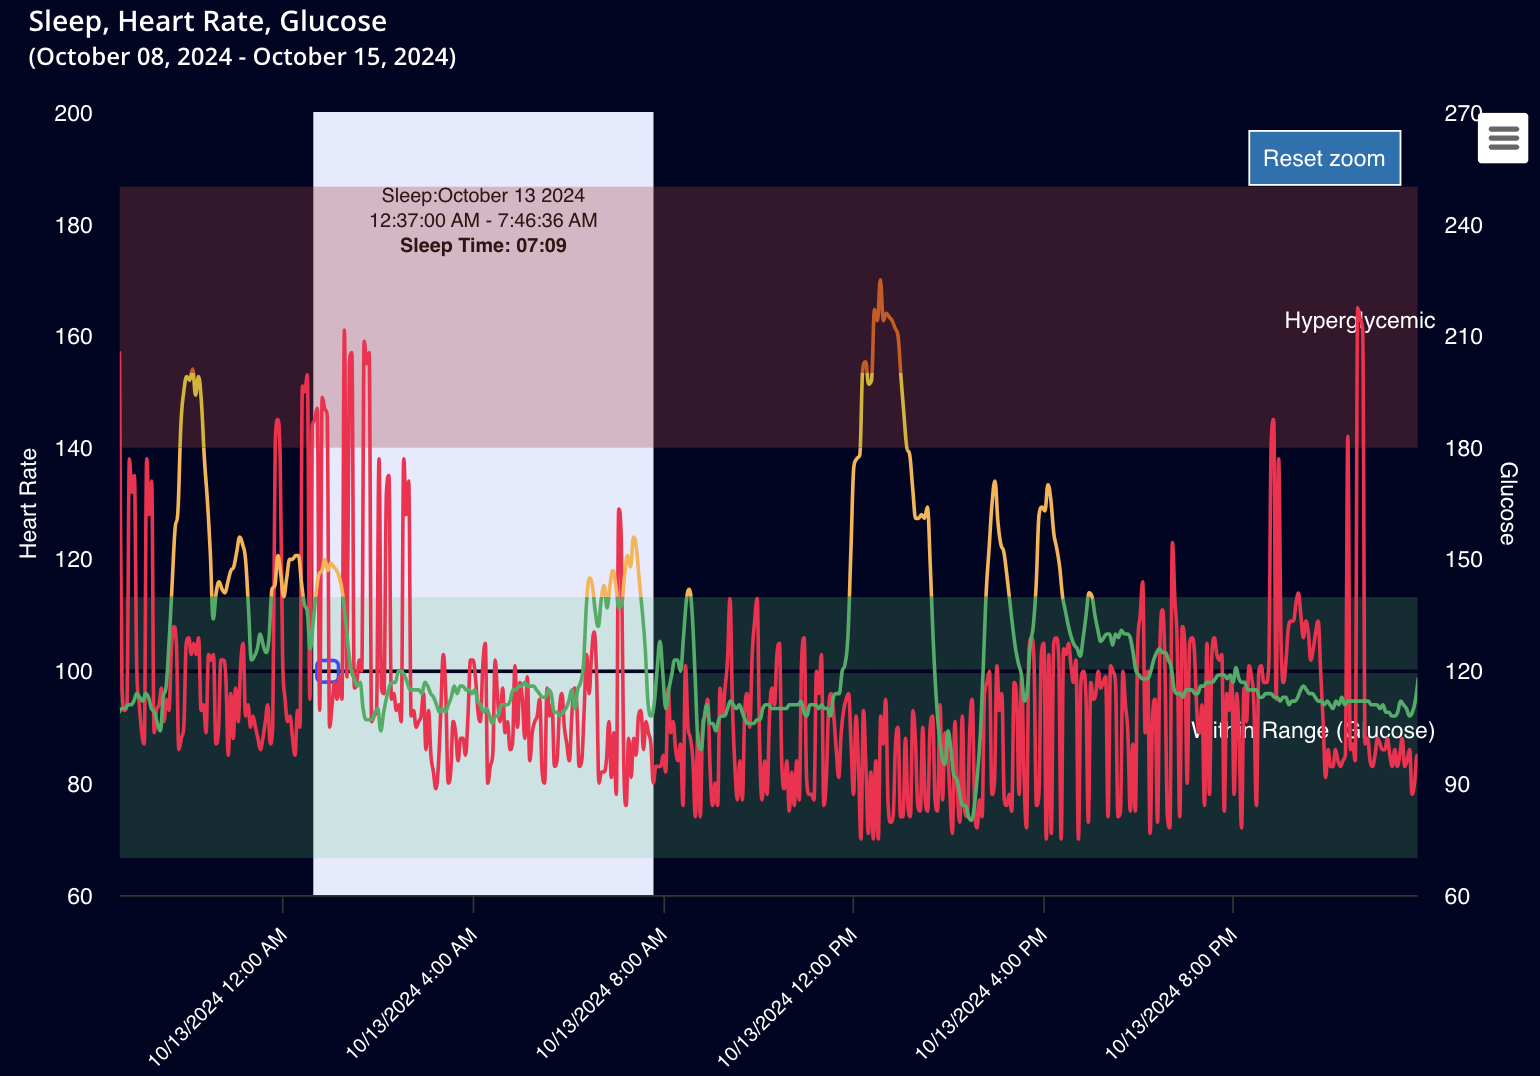The height and width of the screenshot is (1076, 1540).
Task: Open the chart context menu hamburger icon
Action: 1503,138
